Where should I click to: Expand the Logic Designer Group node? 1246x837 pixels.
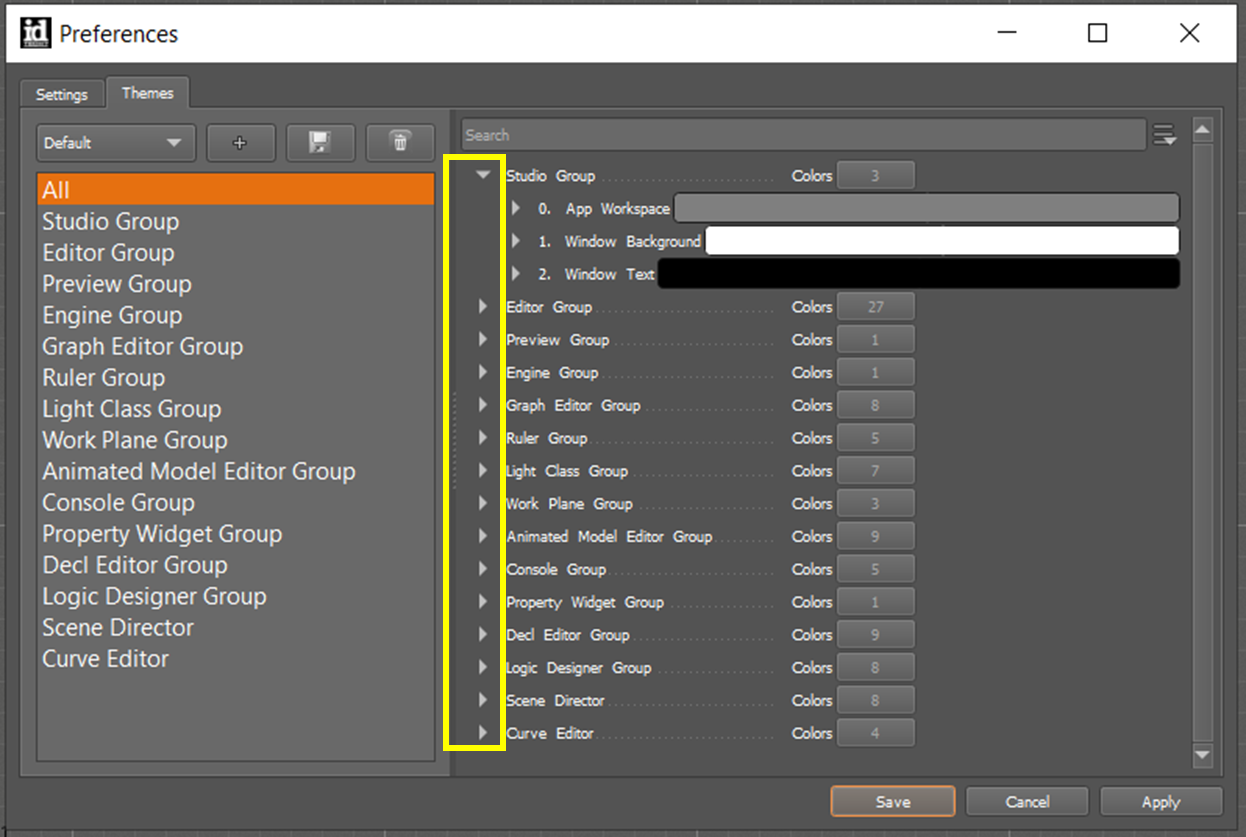tap(483, 667)
